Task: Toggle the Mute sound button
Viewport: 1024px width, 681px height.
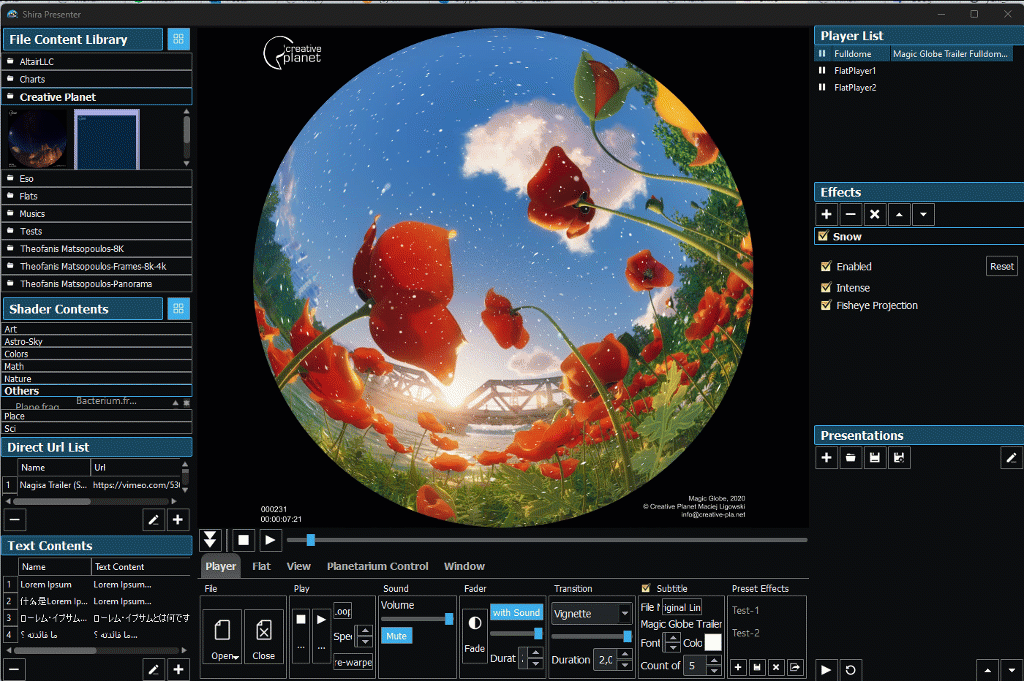Action: pyautogui.click(x=396, y=636)
